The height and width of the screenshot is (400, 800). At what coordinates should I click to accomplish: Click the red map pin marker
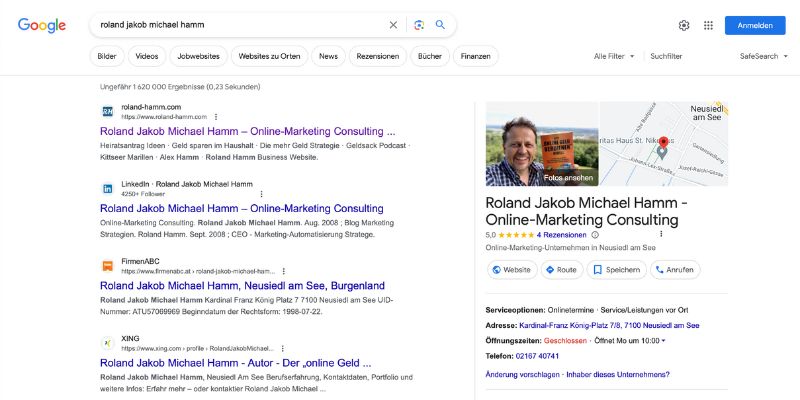pyautogui.click(x=663, y=142)
